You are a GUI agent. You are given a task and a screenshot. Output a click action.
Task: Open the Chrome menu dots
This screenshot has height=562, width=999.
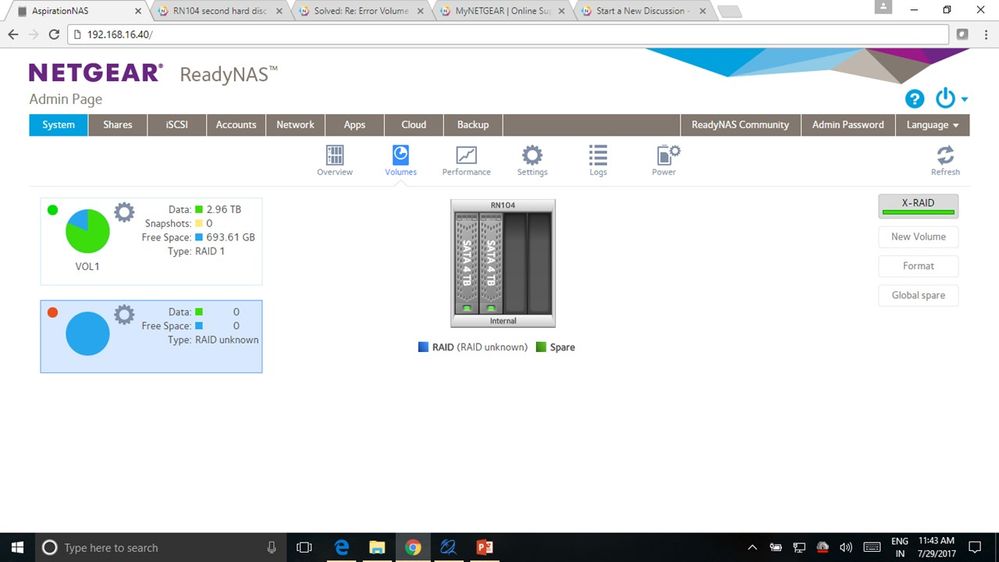click(x=986, y=34)
